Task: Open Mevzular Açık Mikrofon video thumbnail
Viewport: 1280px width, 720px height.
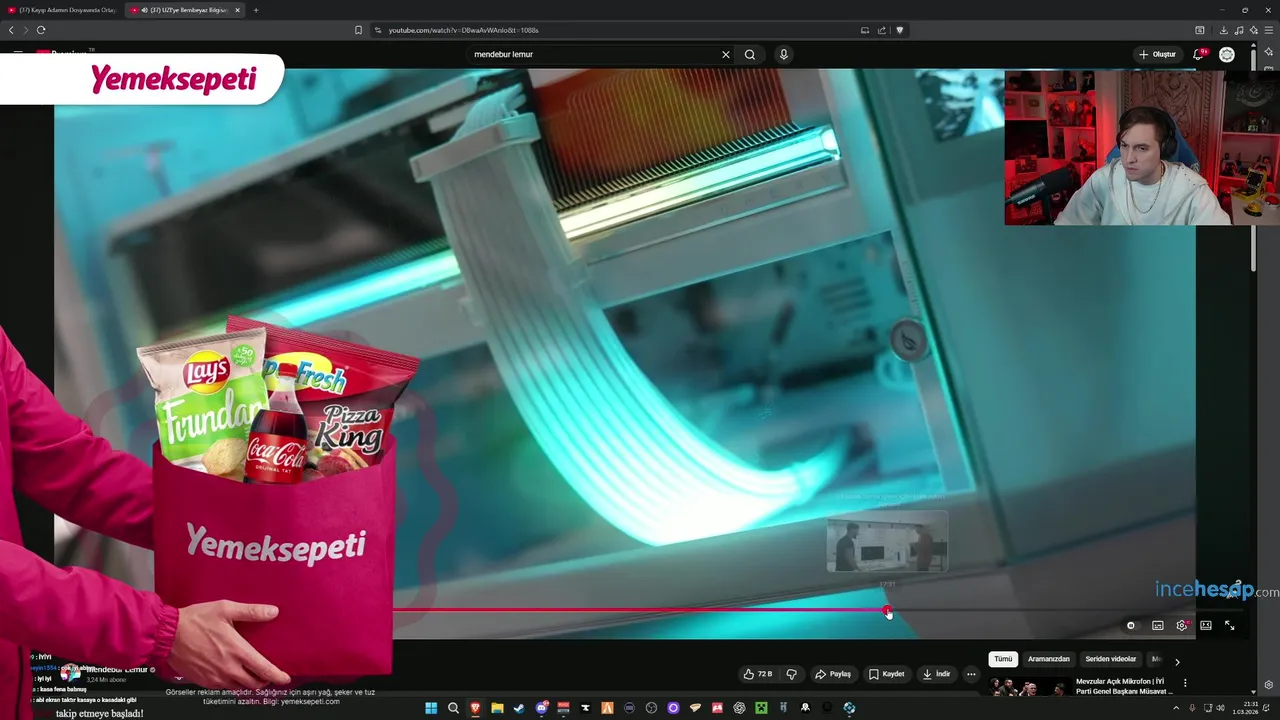Action: point(1028,687)
